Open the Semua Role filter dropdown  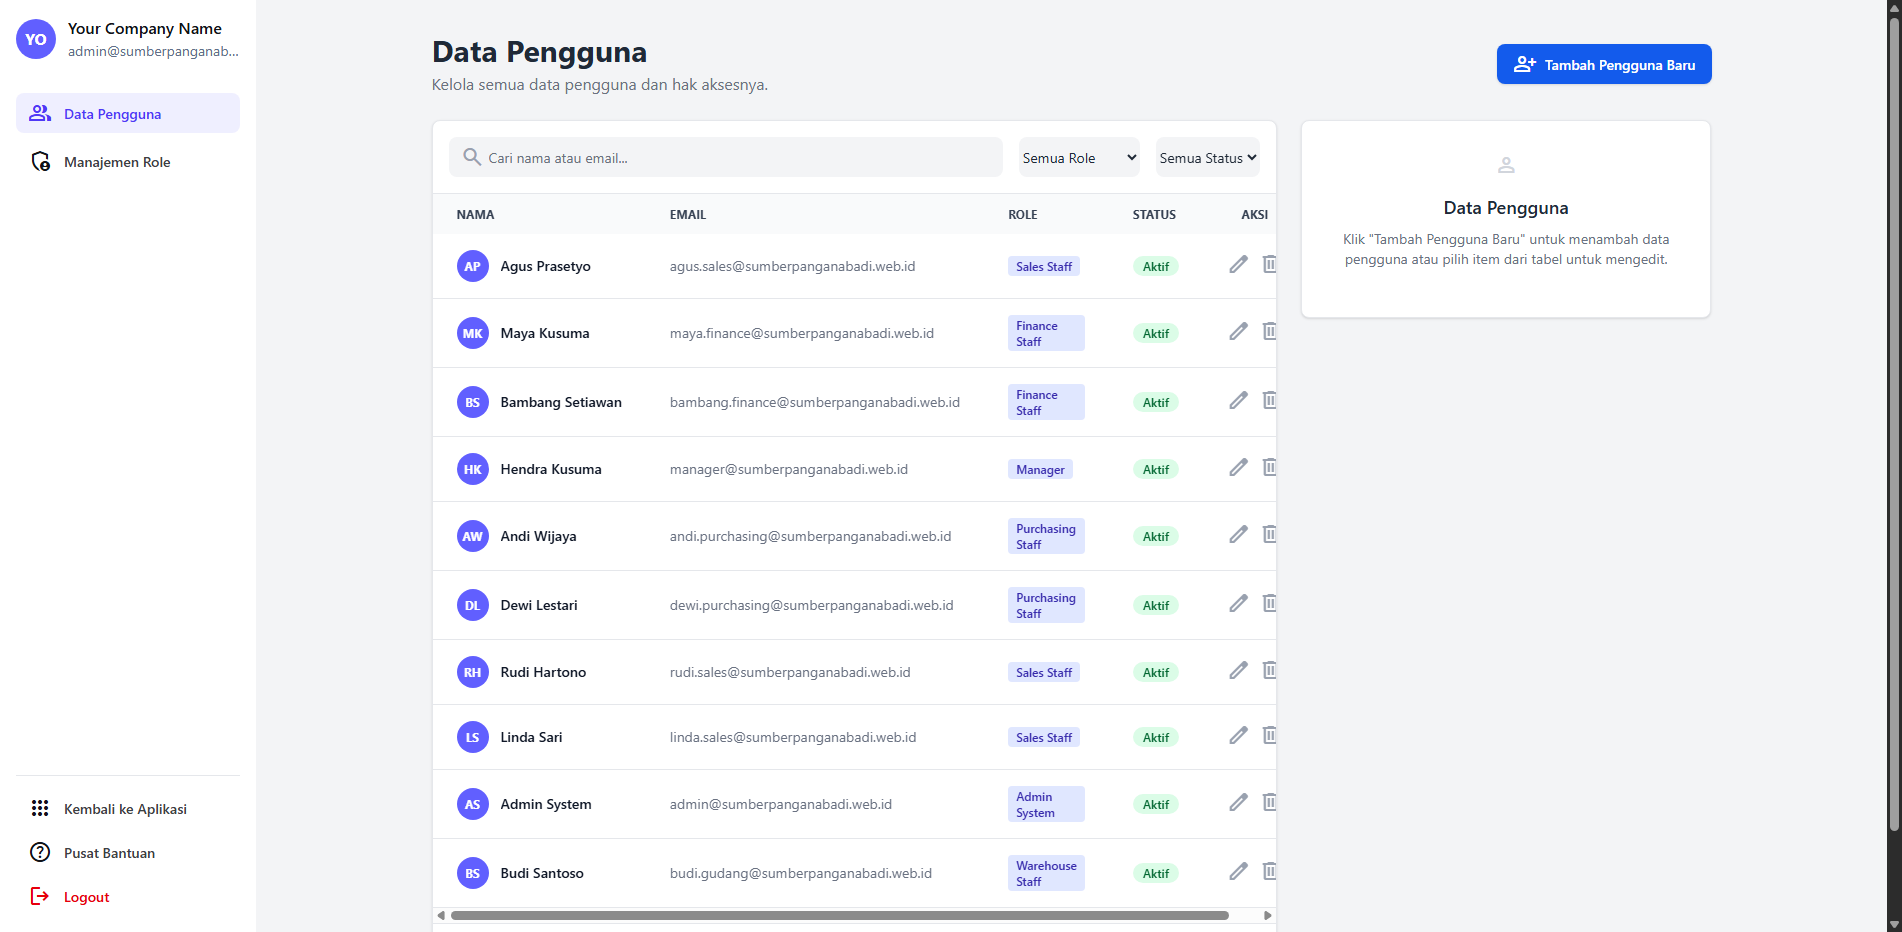click(x=1078, y=158)
